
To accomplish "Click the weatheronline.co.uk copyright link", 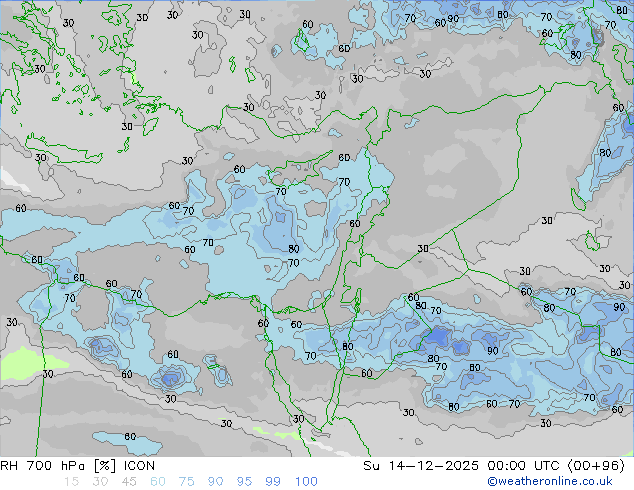I will 550,481.
